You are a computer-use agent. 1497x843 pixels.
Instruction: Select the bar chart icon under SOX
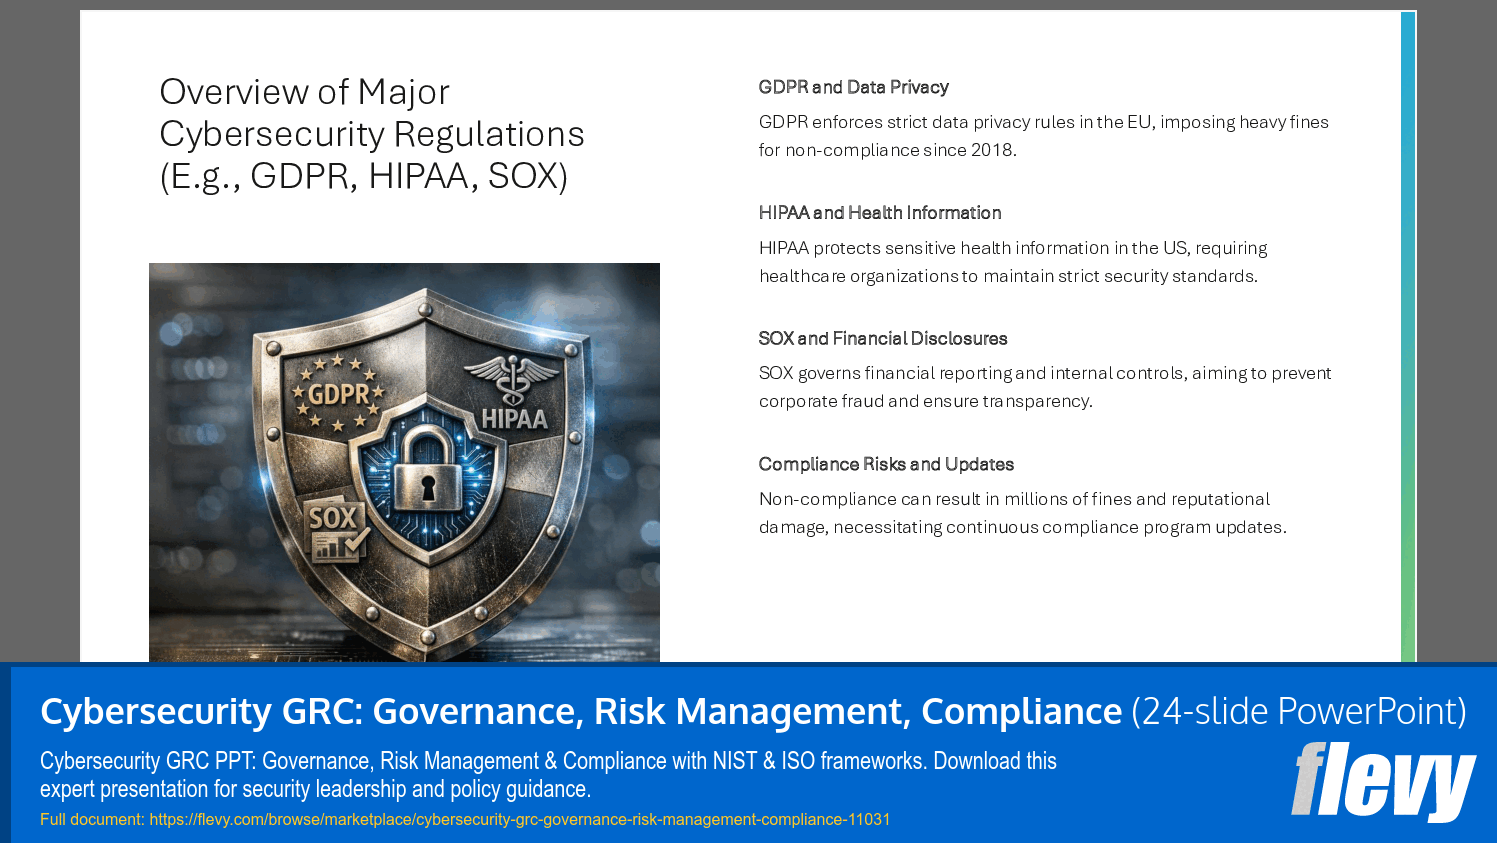pos(328,548)
